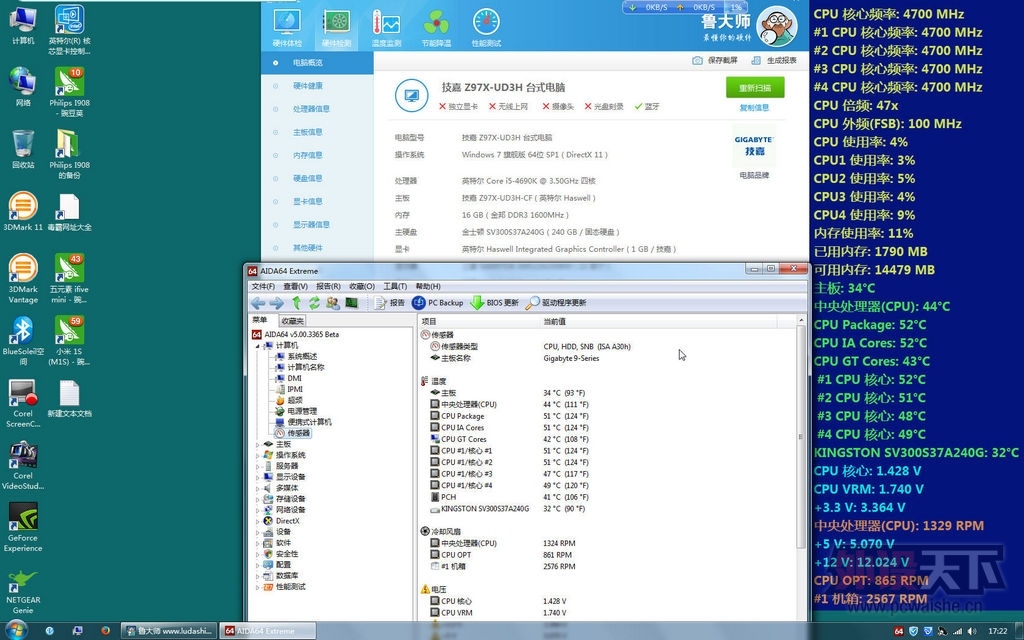Open the 硬件体检 icon in 鲁大师
The width and height of the screenshot is (1024, 640).
287,28
